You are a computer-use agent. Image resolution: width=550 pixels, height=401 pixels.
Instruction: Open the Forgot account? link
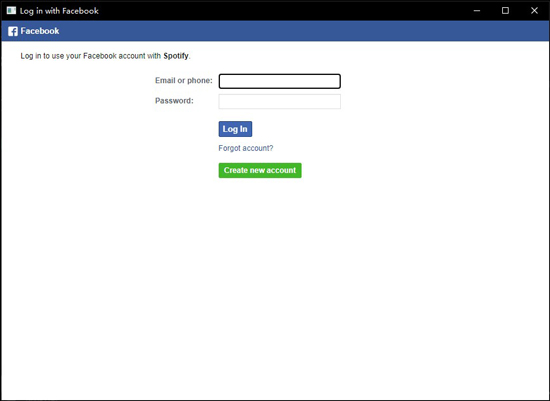point(246,148)
